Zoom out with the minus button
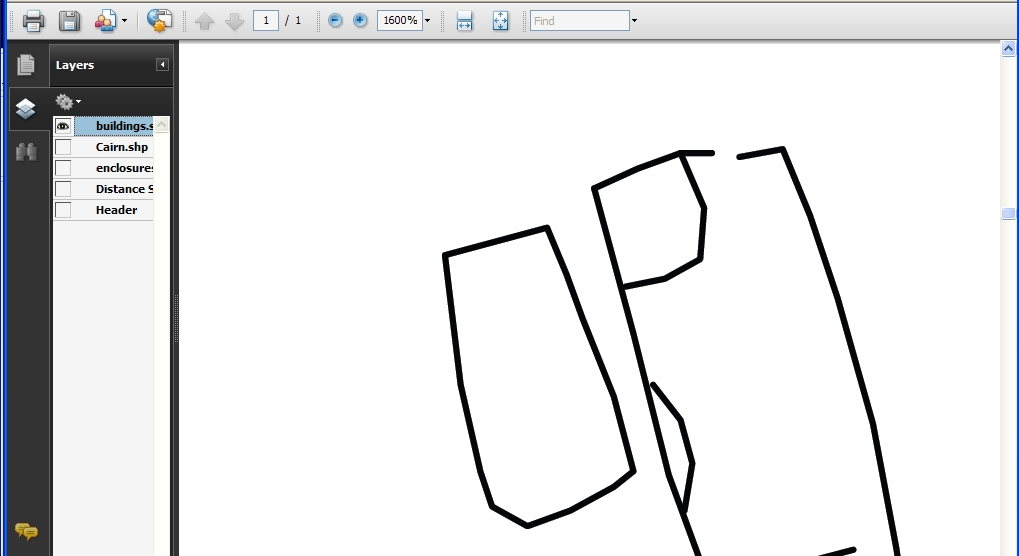 coord(335,20)
